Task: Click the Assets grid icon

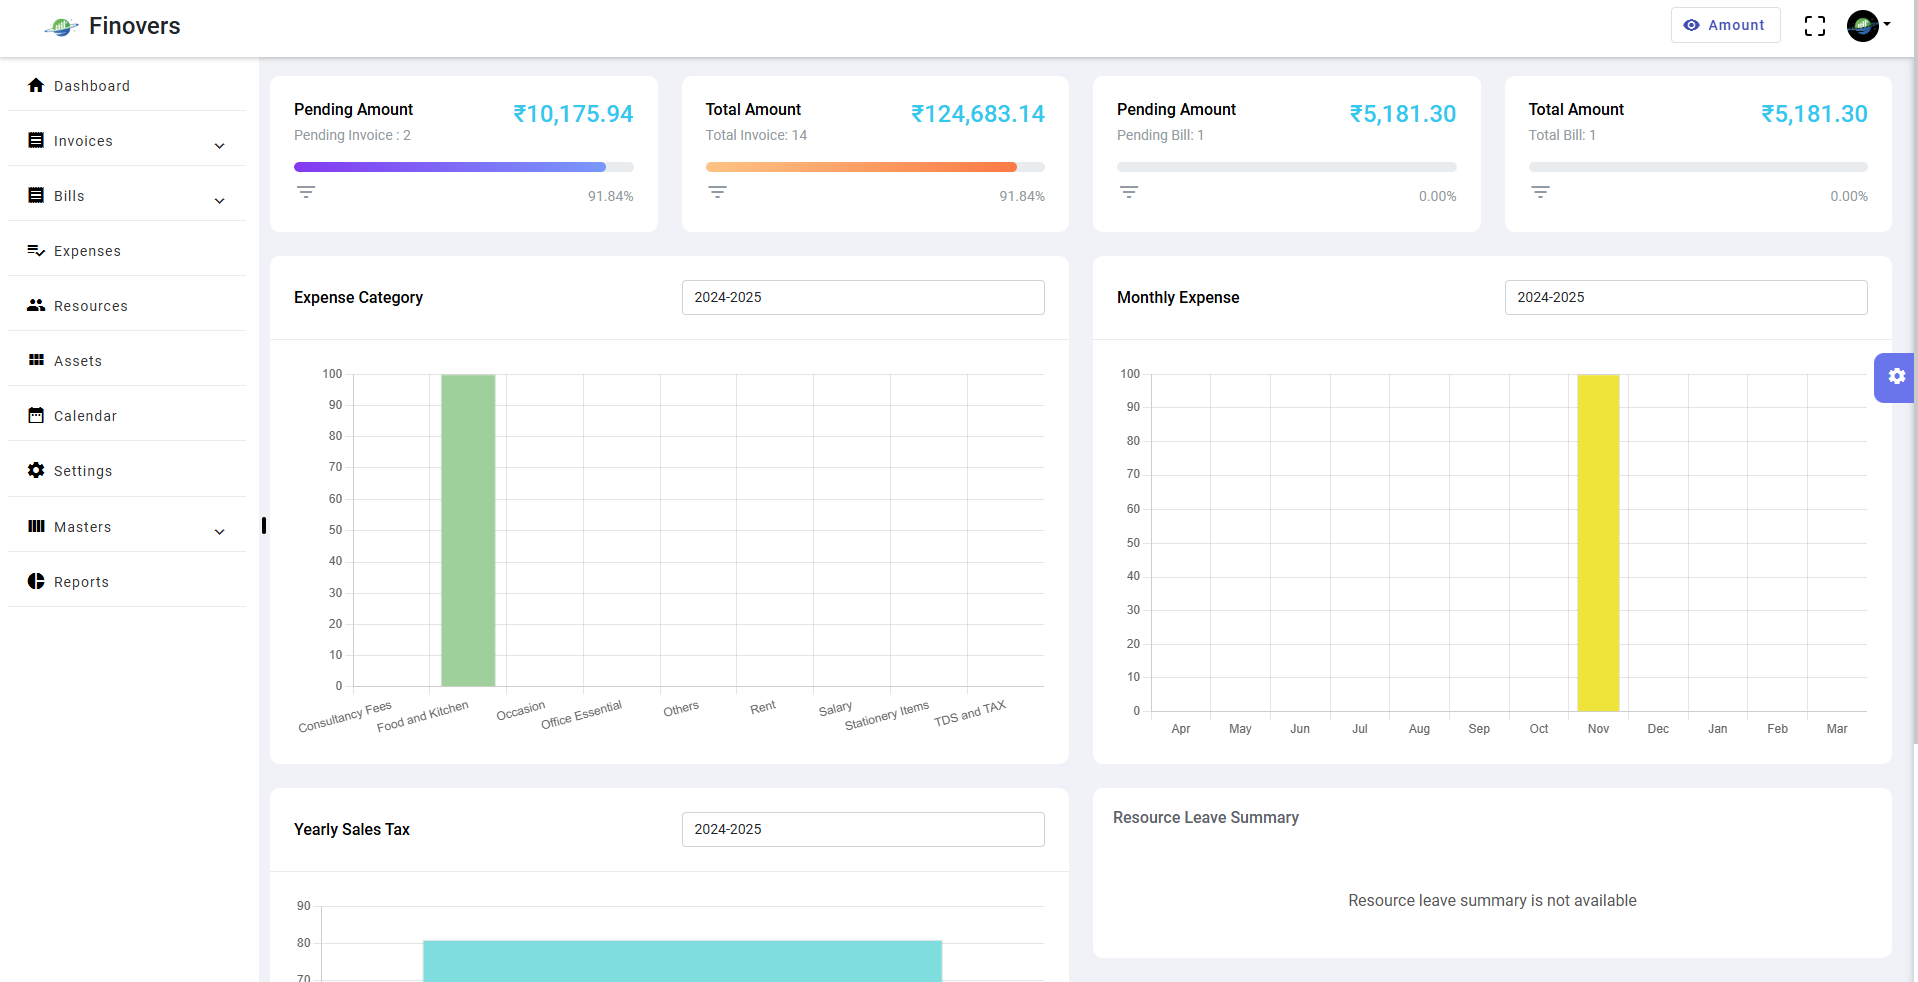Action: click(36, 360)
